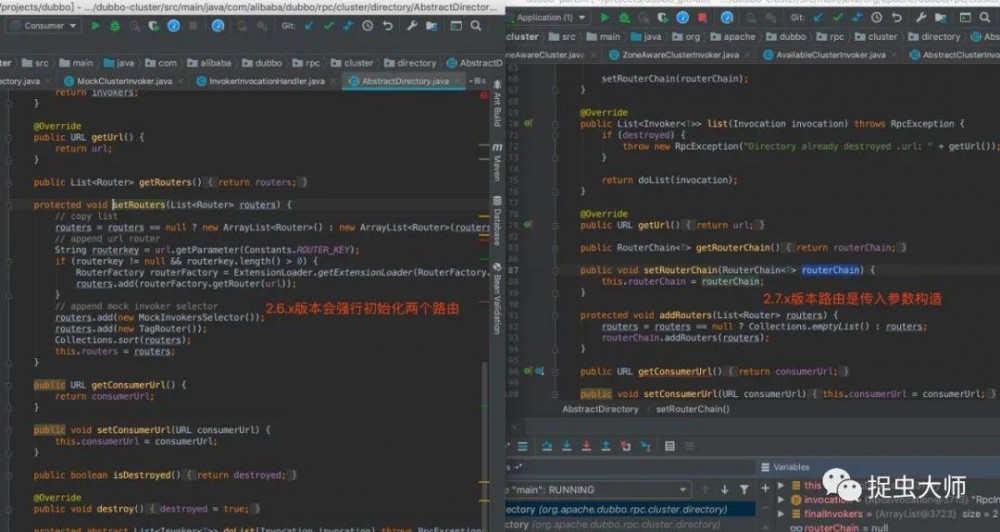Viewport: 1000px width, 532px height.
Task: Click the Step Out debugger icon
Action: click(x=606, y=446)
